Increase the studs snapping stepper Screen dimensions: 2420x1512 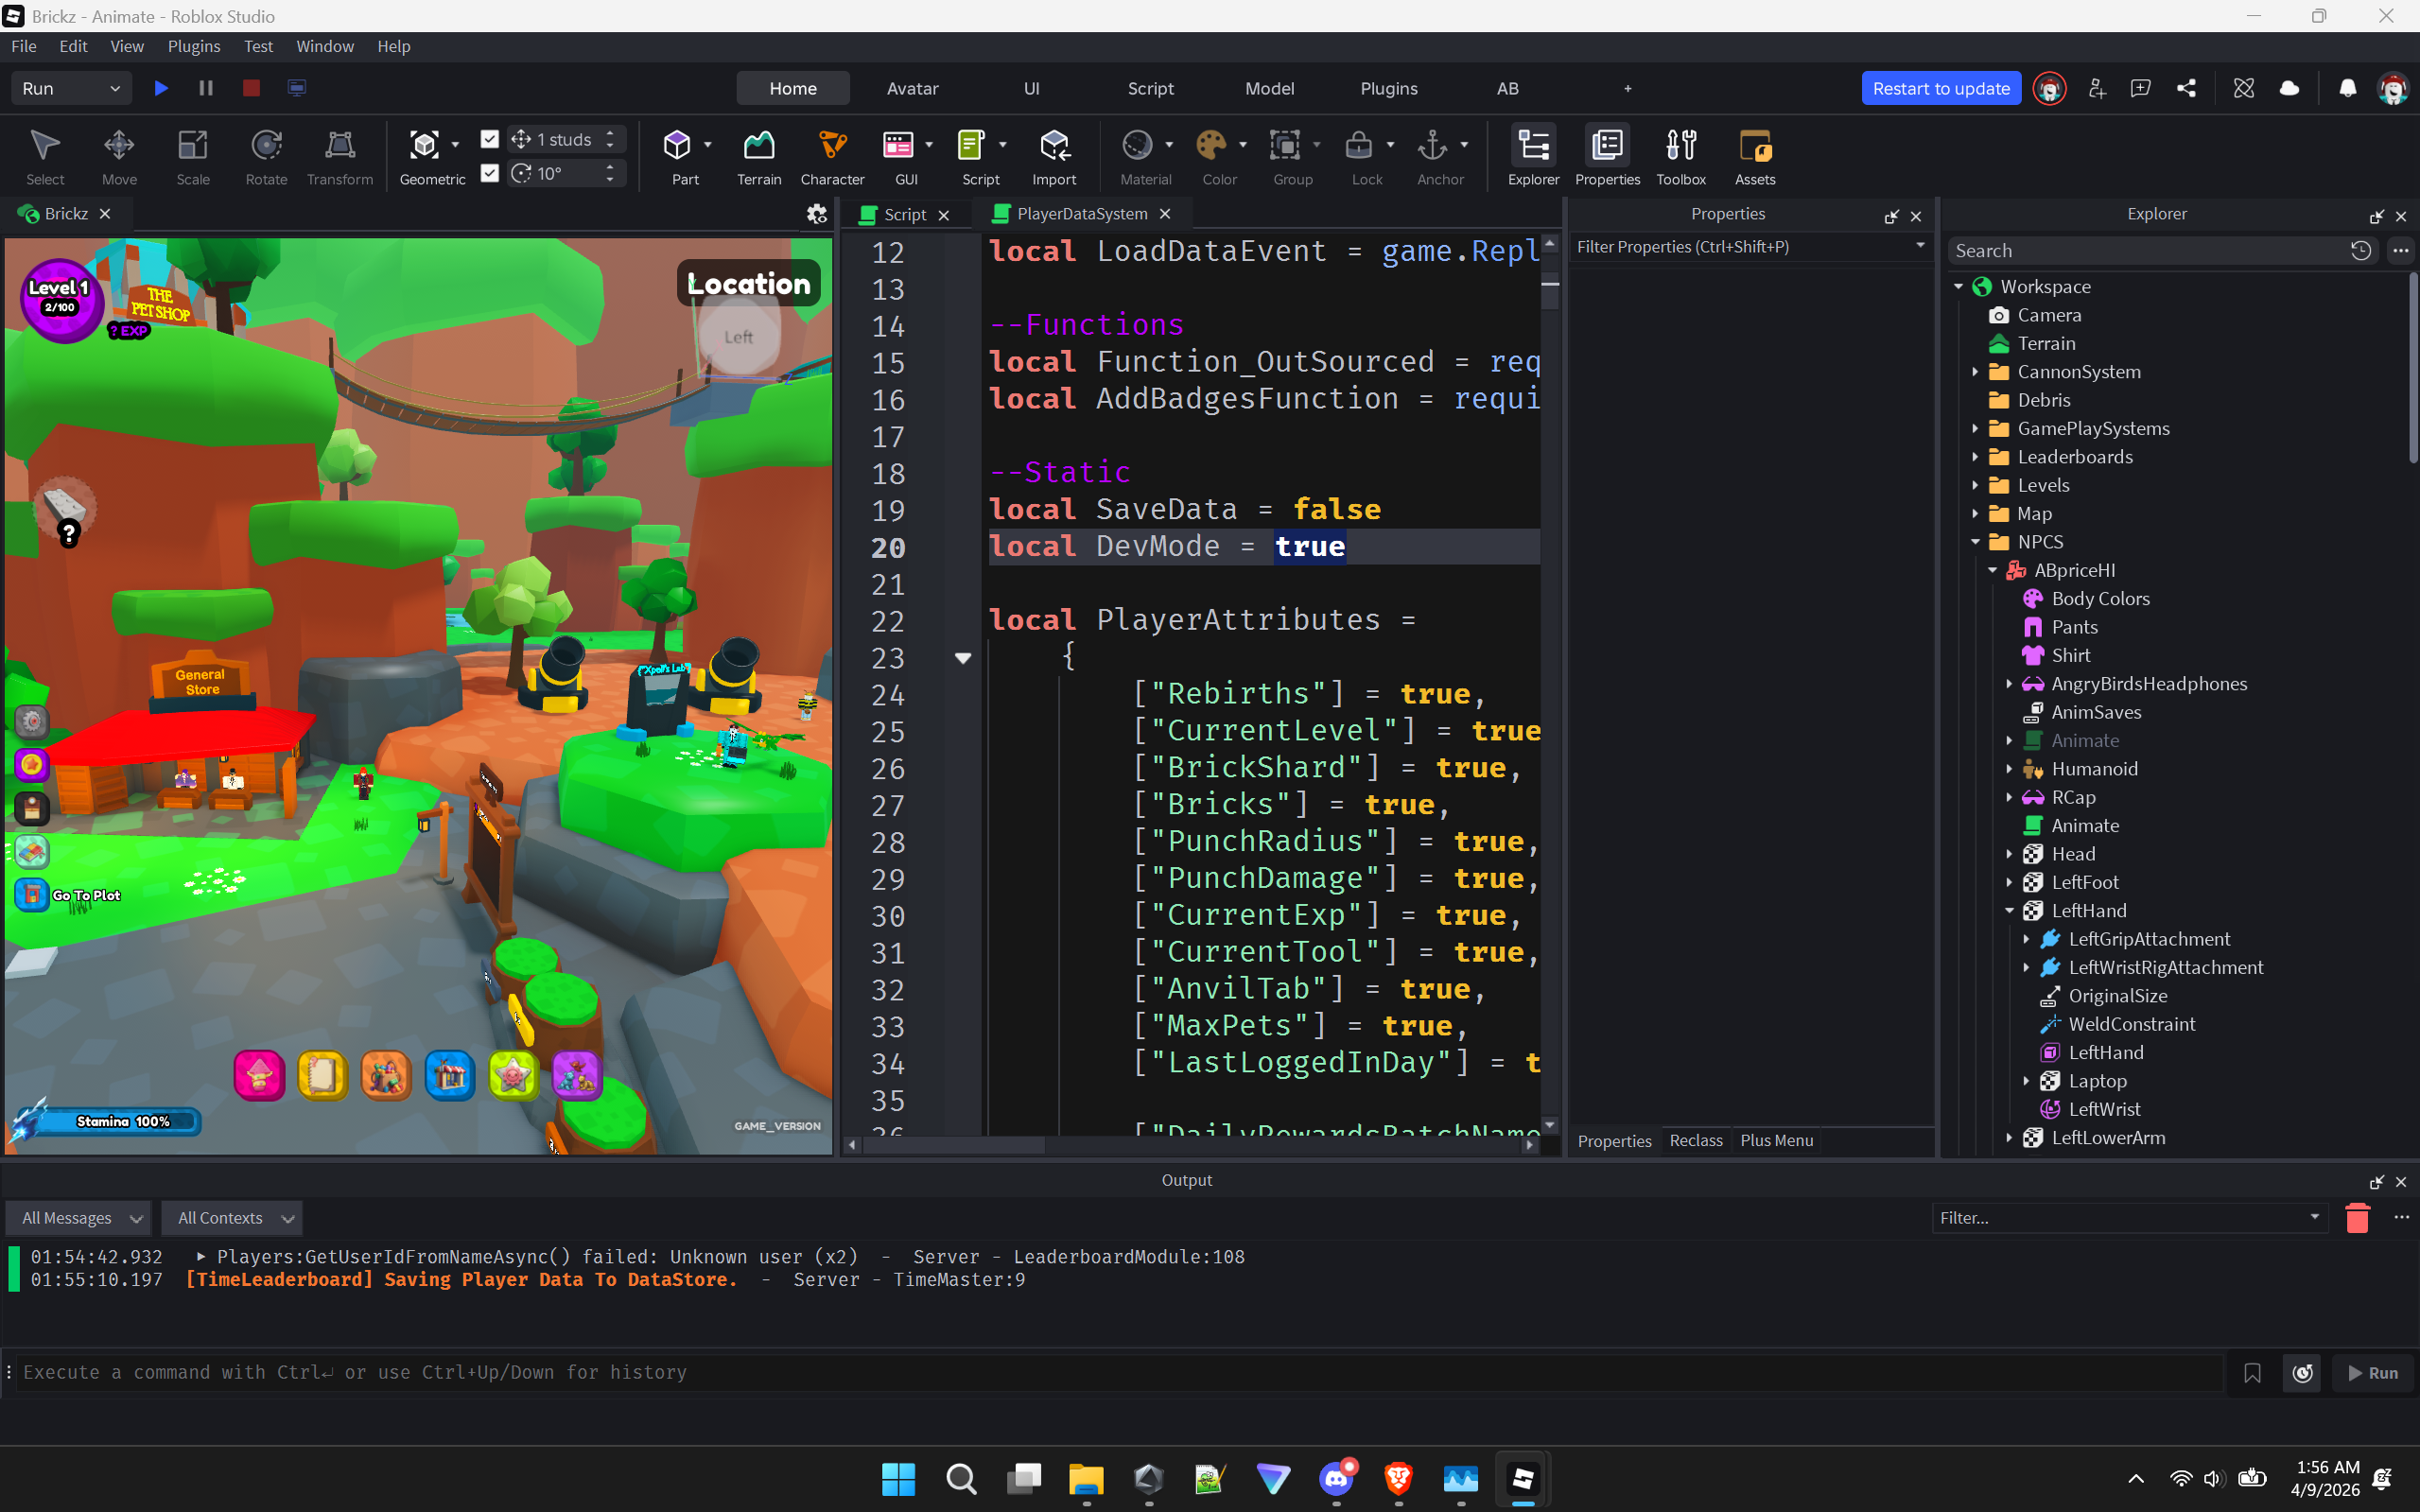pyautogui.click(x=610, y=132)
